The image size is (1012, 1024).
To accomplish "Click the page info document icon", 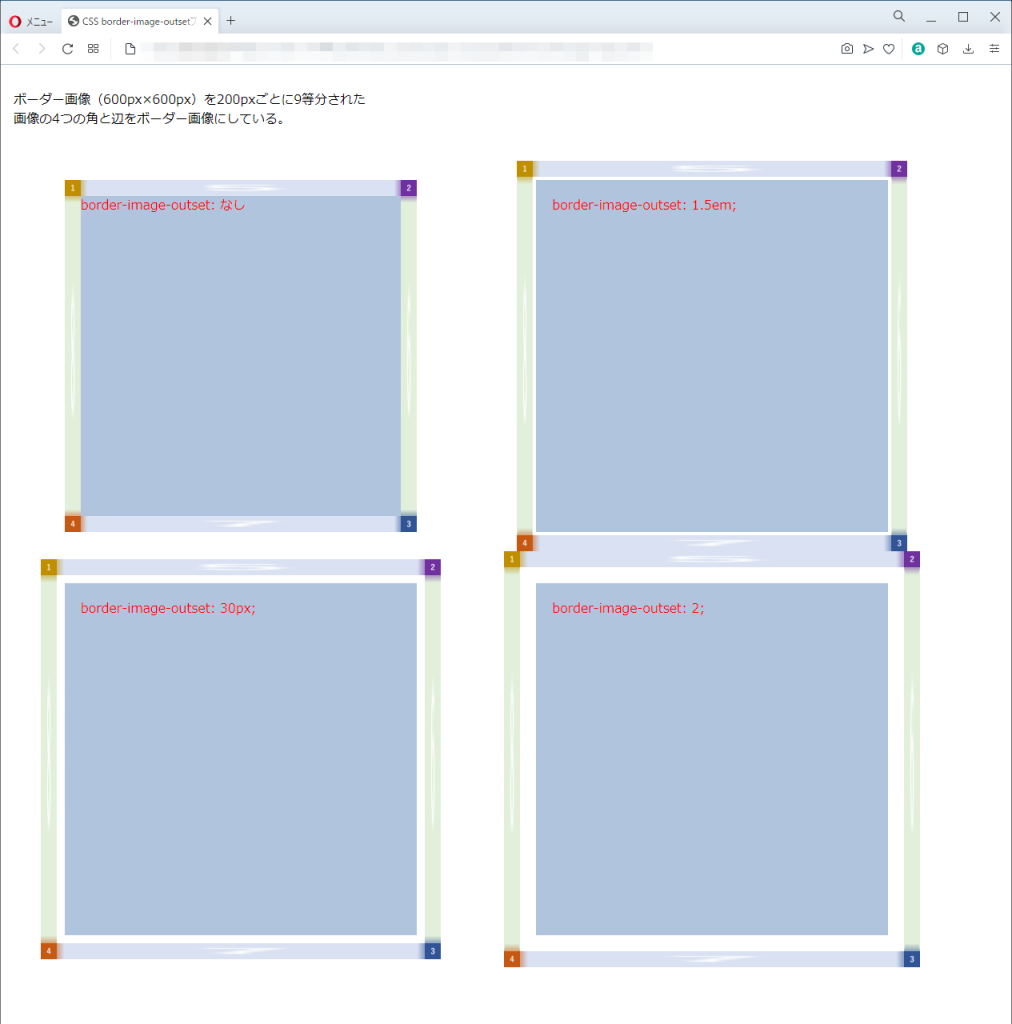I will click(x=130, y=49).
